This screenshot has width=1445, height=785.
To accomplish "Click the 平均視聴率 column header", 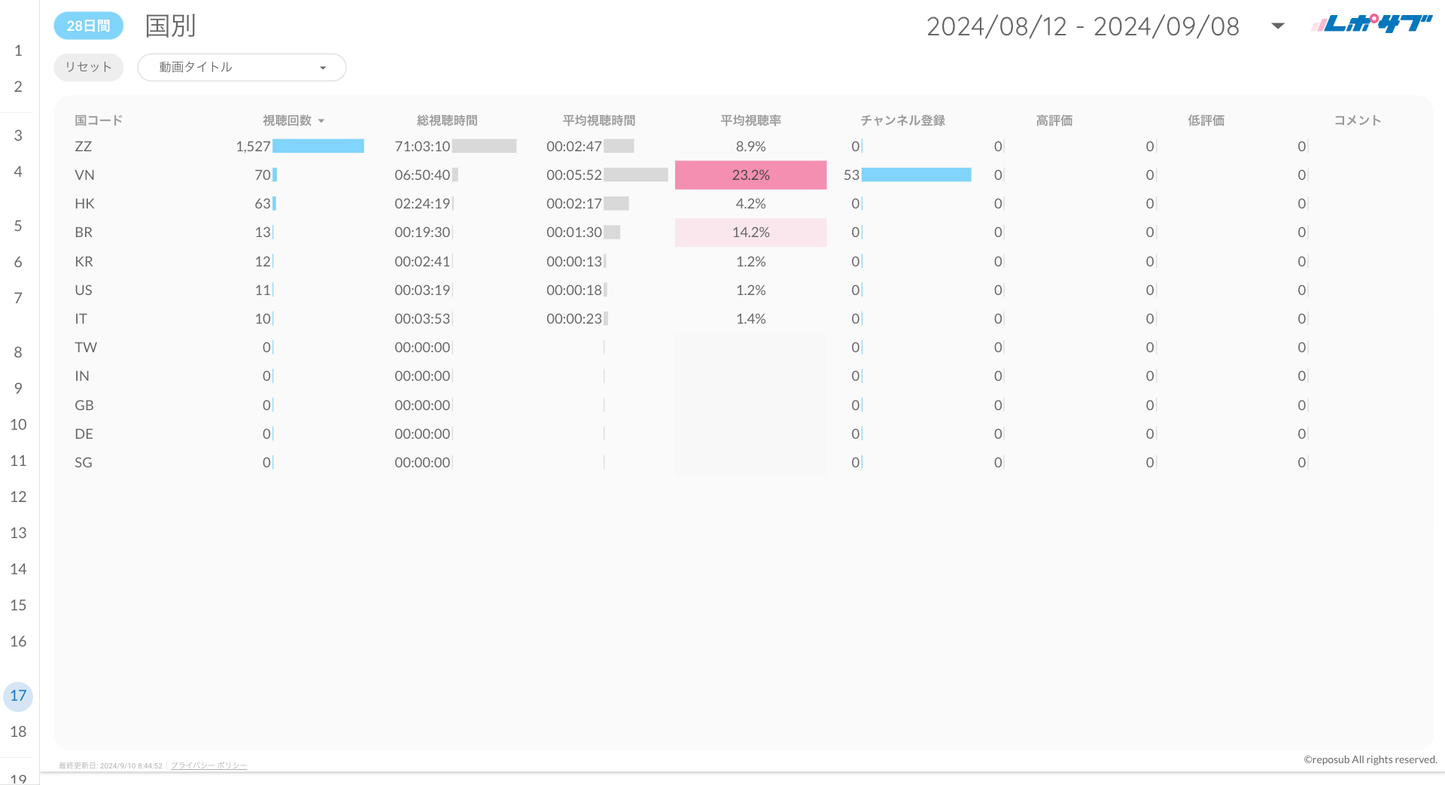I will (751, 120).
